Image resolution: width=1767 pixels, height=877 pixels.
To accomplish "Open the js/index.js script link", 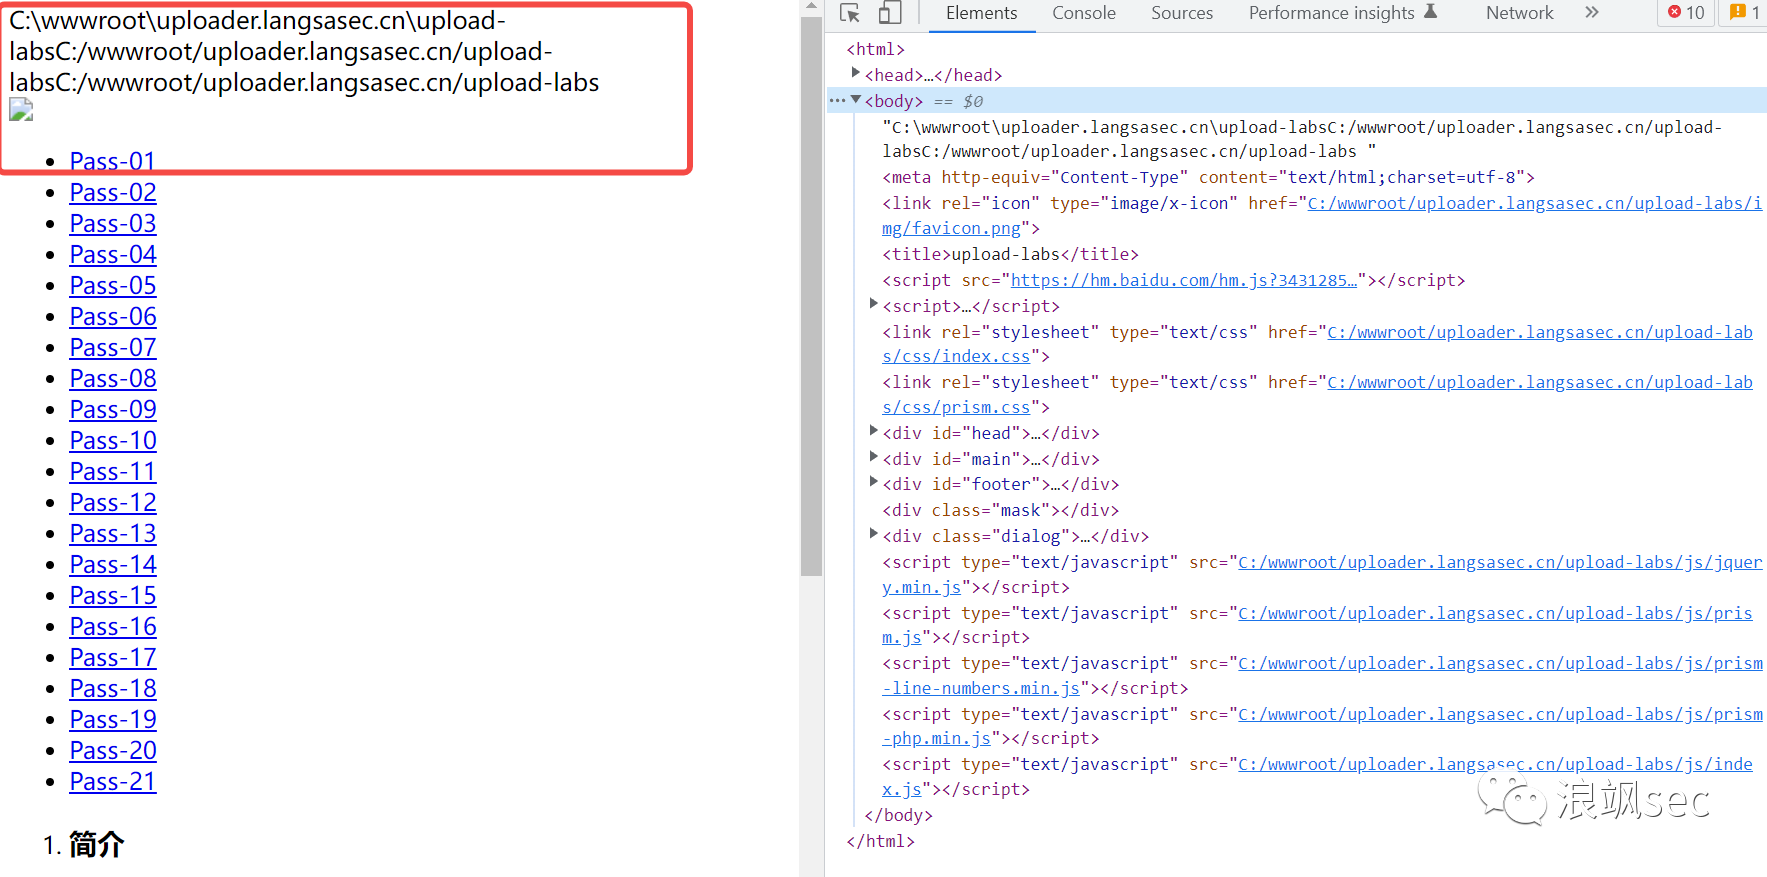I will pos(1495,764).
